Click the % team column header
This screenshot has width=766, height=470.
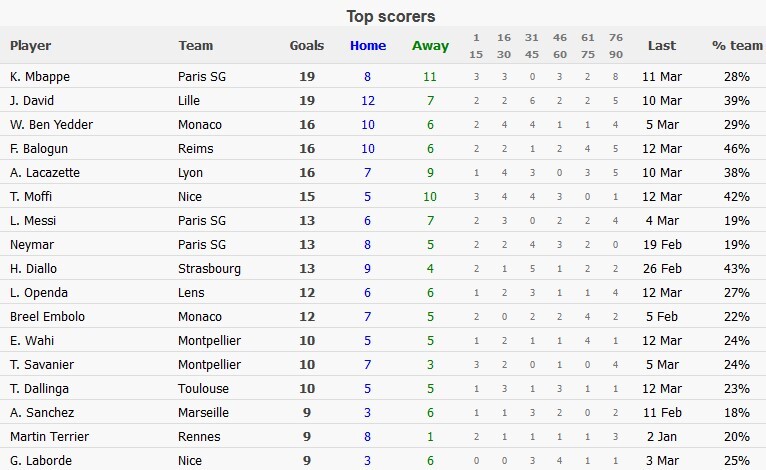point(737,46)
